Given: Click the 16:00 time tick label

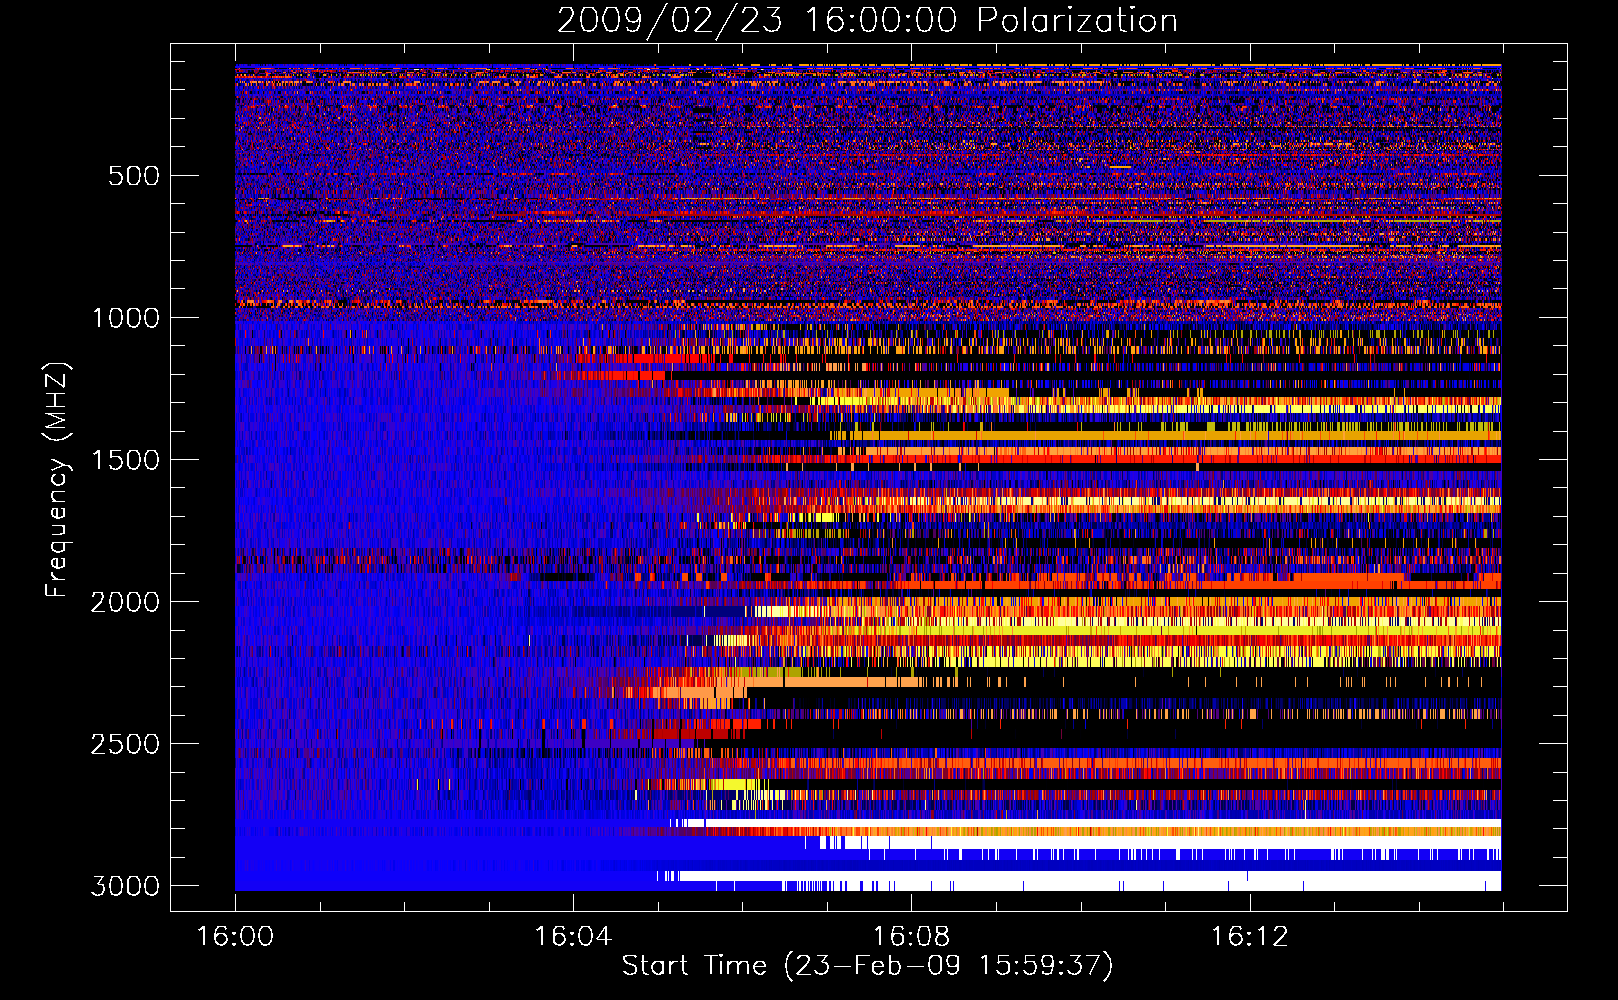Looking at the screenshot, I should point(235,937).
